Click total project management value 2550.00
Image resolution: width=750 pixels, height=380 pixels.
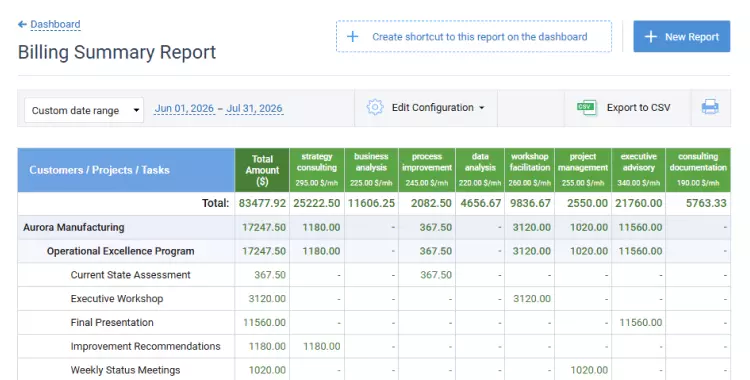click(x=587, y=203)
